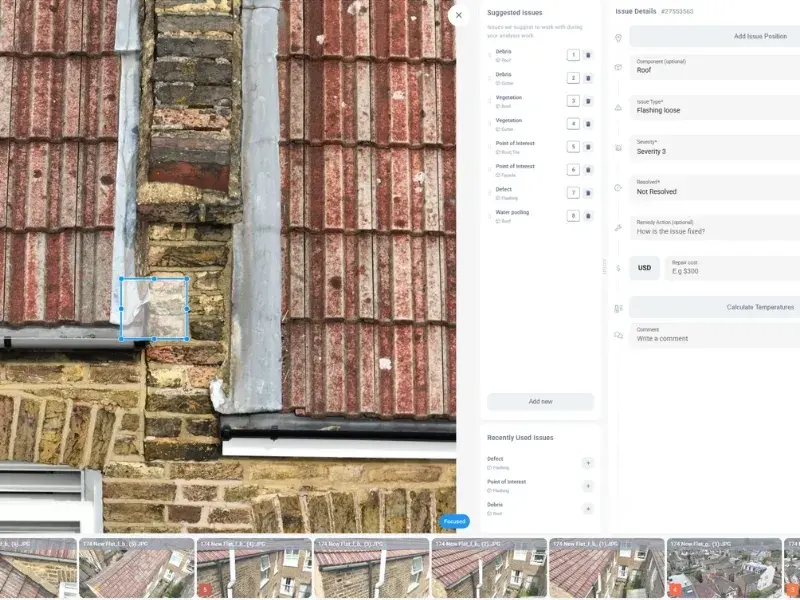Delete the Defect Flashing suggested issue
The width and height of the screenshot is (800, 600).
[x=588, y=193]
